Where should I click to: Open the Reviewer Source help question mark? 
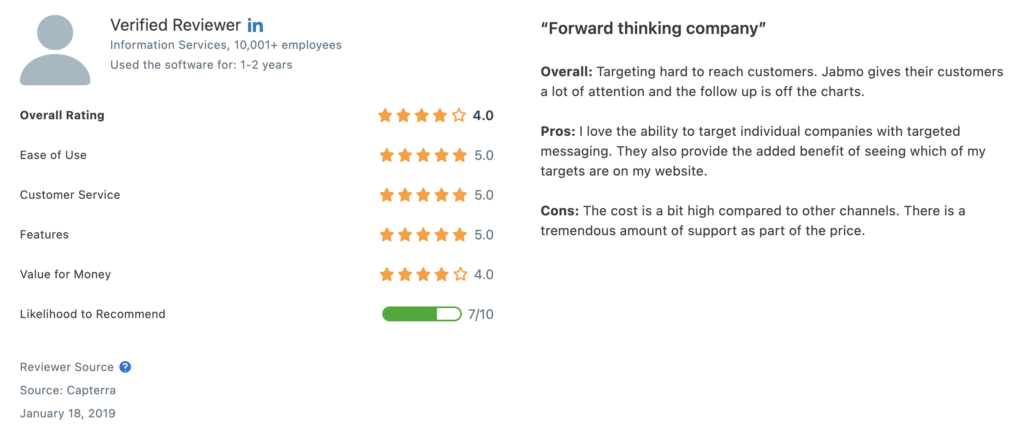(125, 367)
